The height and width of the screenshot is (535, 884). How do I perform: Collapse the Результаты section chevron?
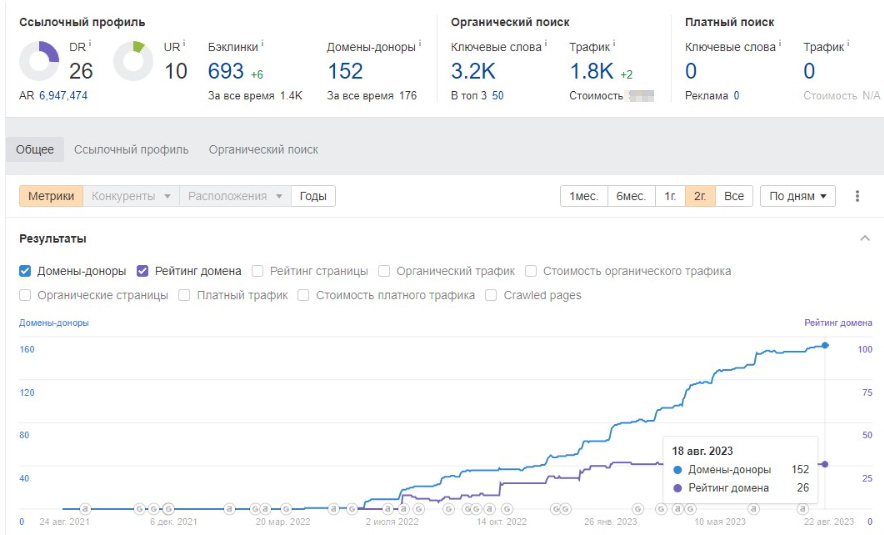tap(864, 238)
